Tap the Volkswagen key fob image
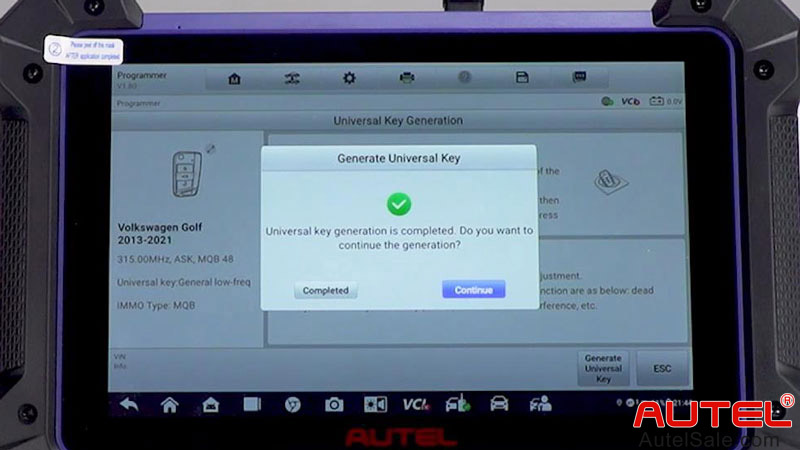The height and width of the screenshot is (450, 800). click(x=186, y=174)
